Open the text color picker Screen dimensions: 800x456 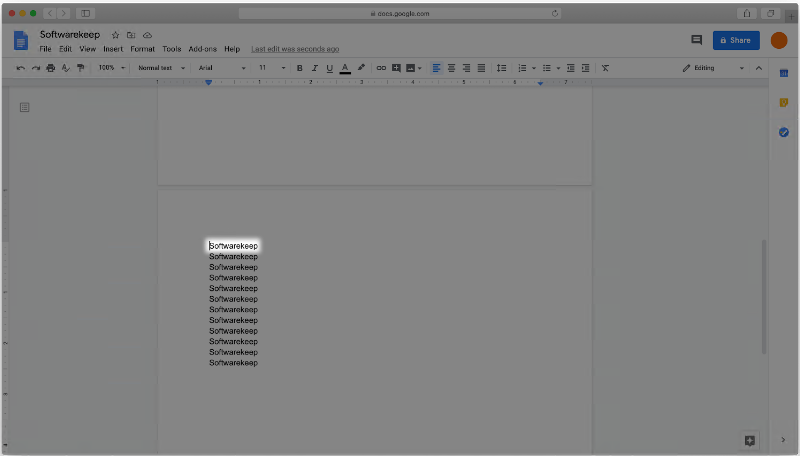coord(345,68)
